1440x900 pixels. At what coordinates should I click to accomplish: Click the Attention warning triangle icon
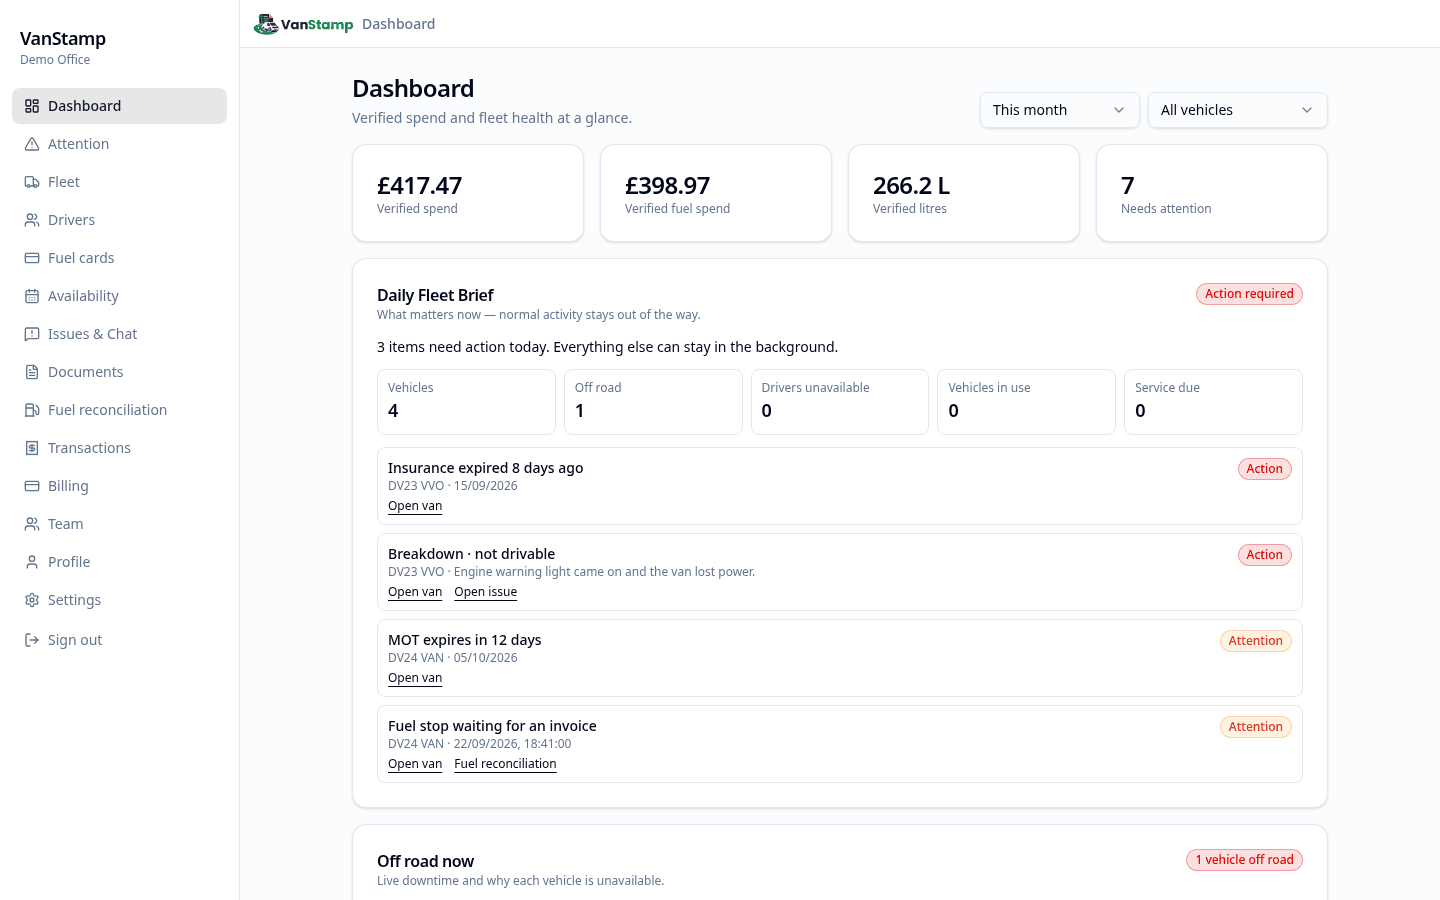pyautogui.click(x=32, y=144)
